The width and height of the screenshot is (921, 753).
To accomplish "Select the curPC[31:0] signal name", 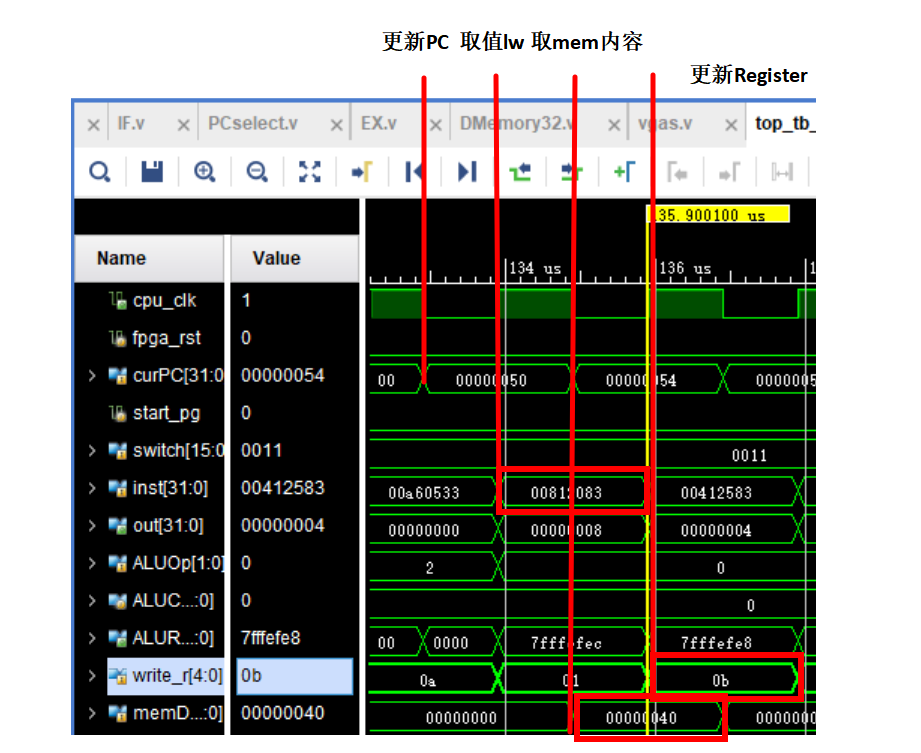I will pos(179,376).
